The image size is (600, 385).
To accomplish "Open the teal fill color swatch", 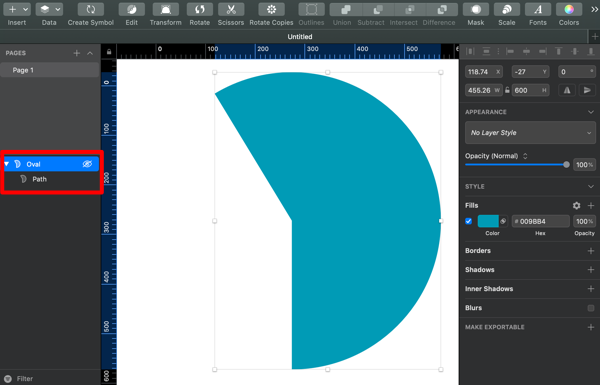I will pyautogui.click(x=488, y=221).
